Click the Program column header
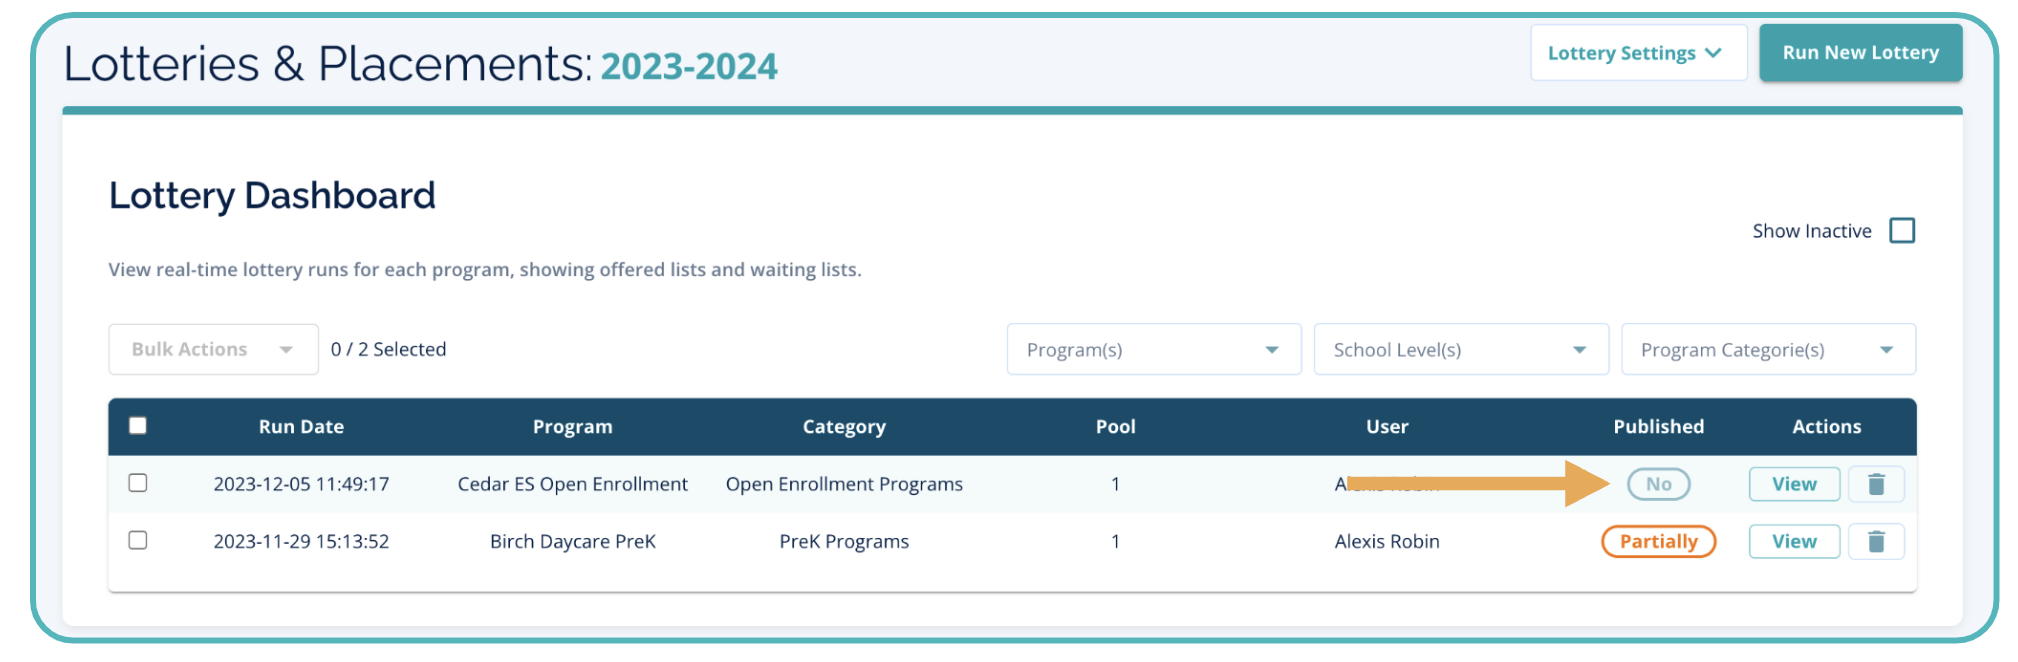The height and width of the screenshot is (662, 2018). pos(572,427)
